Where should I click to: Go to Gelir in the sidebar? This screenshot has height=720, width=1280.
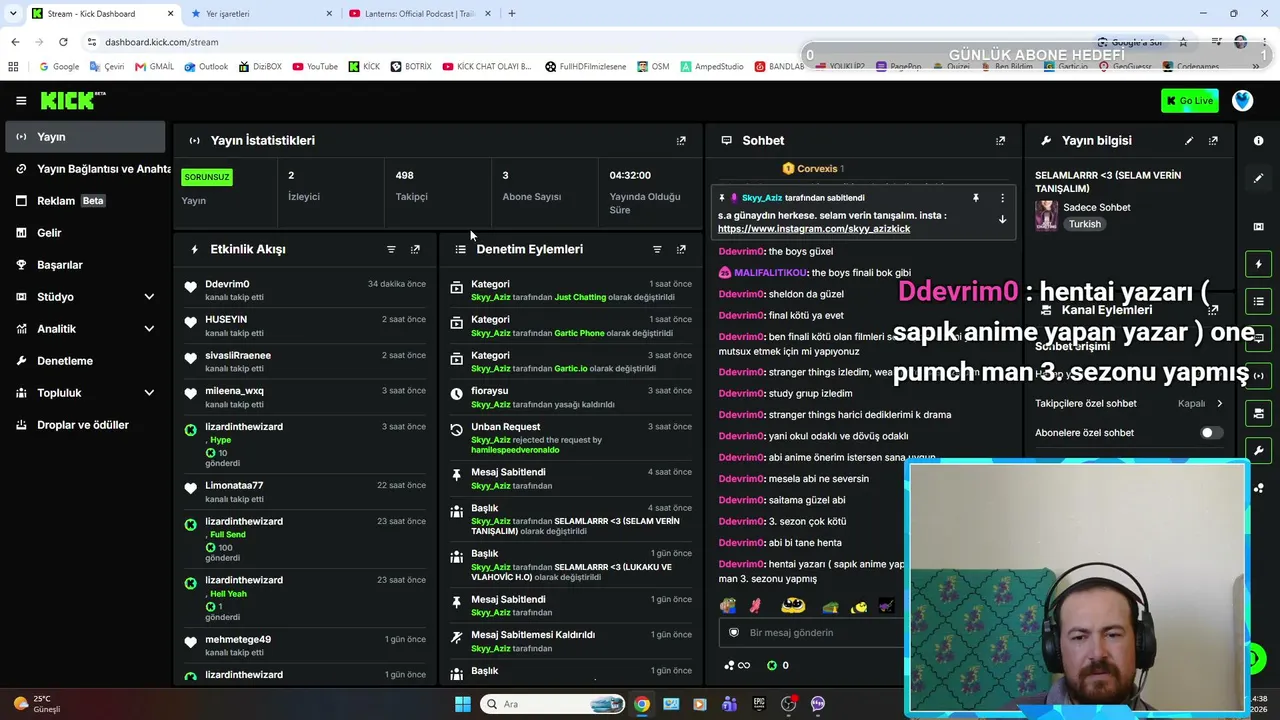[x=84, y=233]
